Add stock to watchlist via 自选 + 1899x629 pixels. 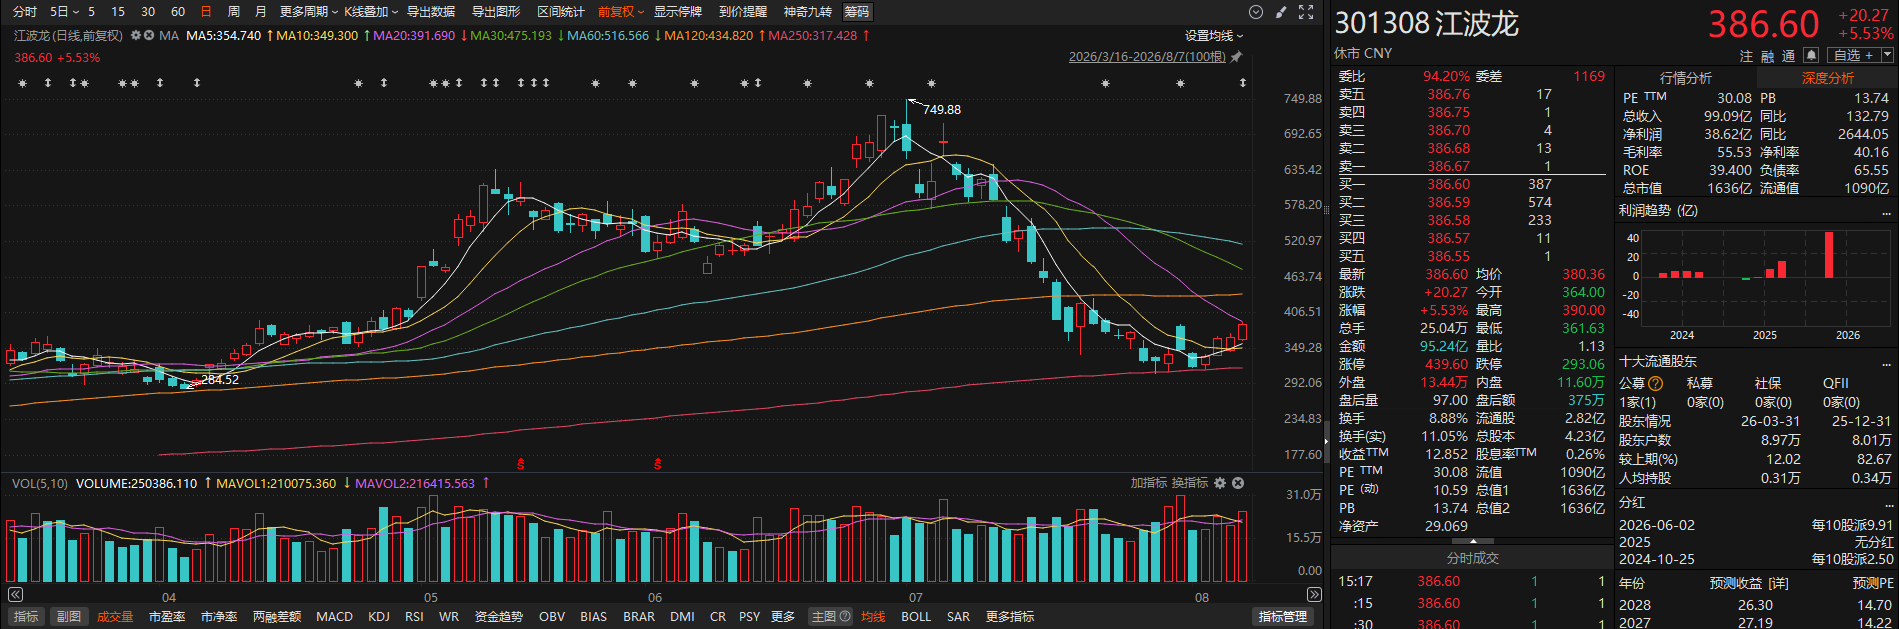point(1853,56)
